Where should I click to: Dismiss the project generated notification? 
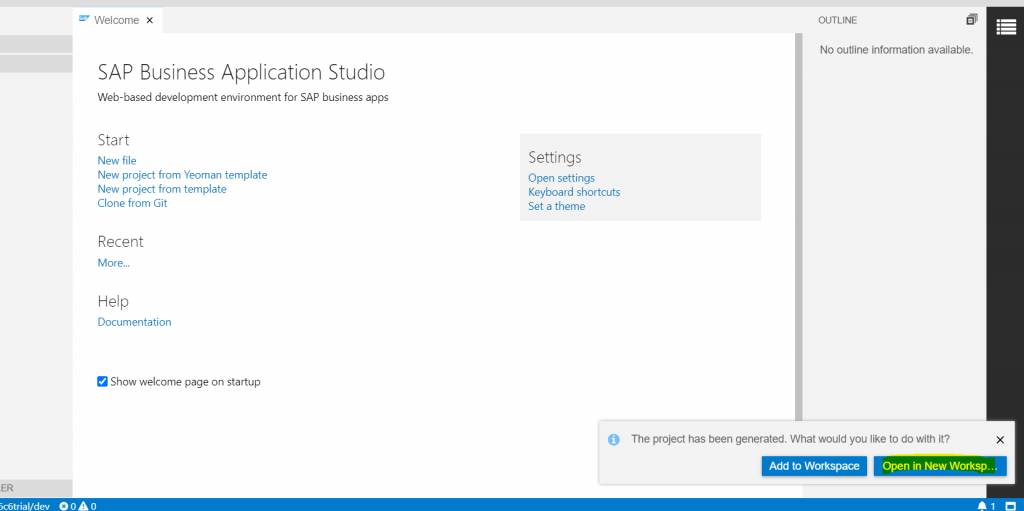coord(1000,440)
